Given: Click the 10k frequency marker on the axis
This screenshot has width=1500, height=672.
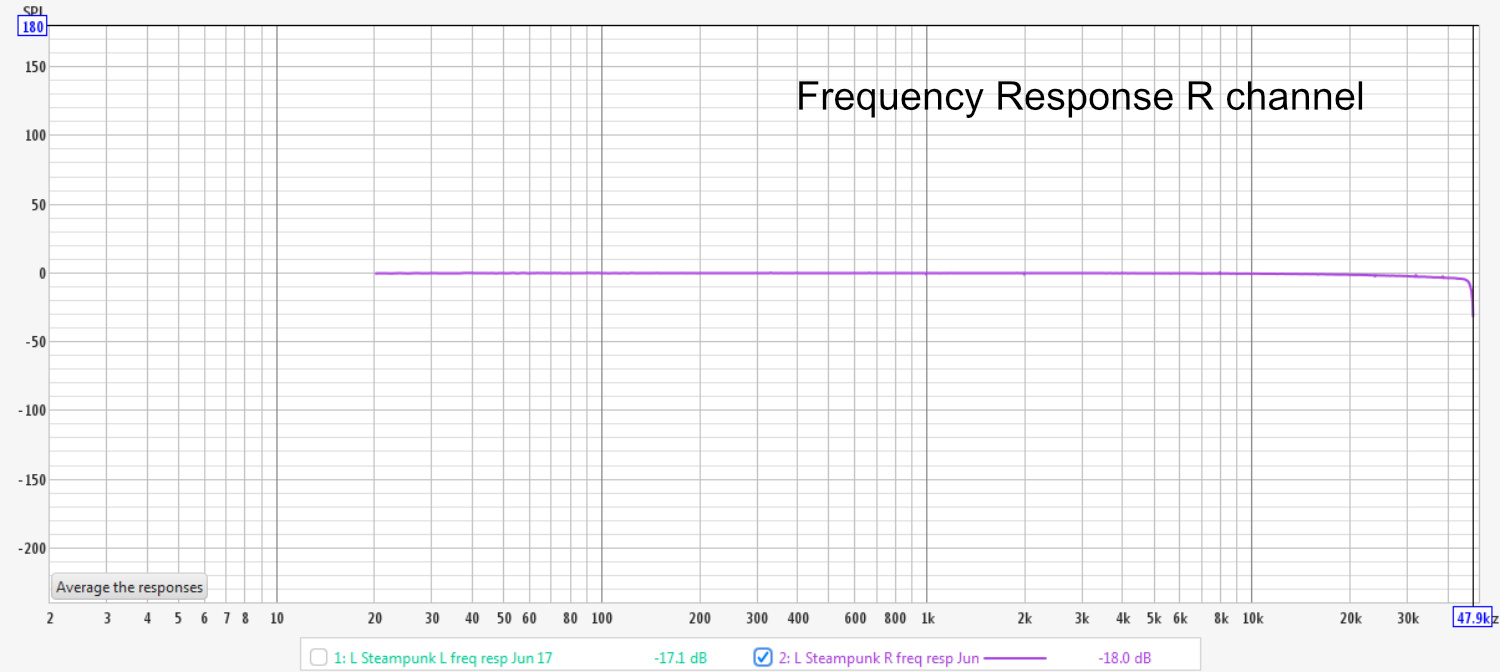Looking at the screenshot, I should [1252, 619].
